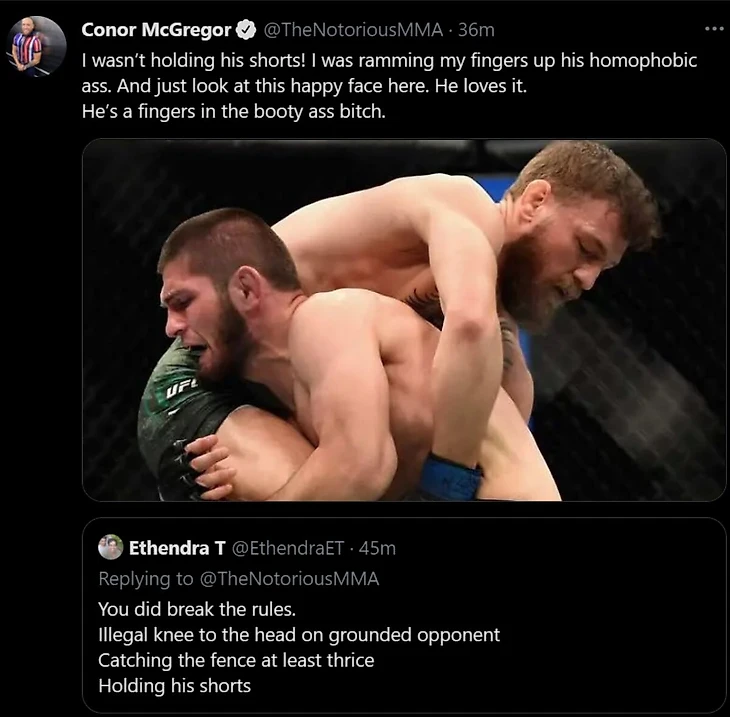Click Ethendra T's small profile avatar
Screen dimensions: 730x717
[x=111, y=547]
